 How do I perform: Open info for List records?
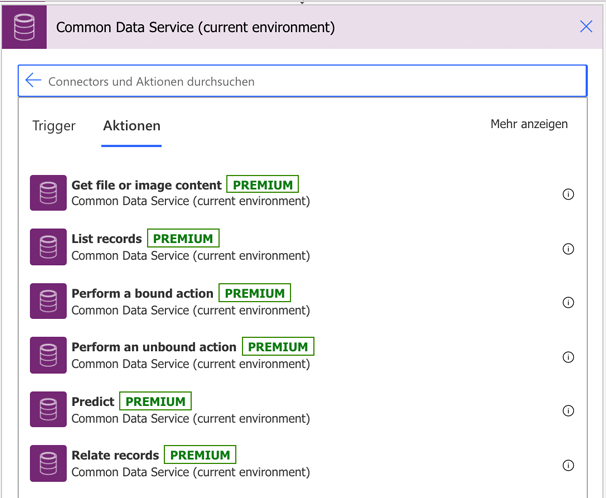point(568,249)
